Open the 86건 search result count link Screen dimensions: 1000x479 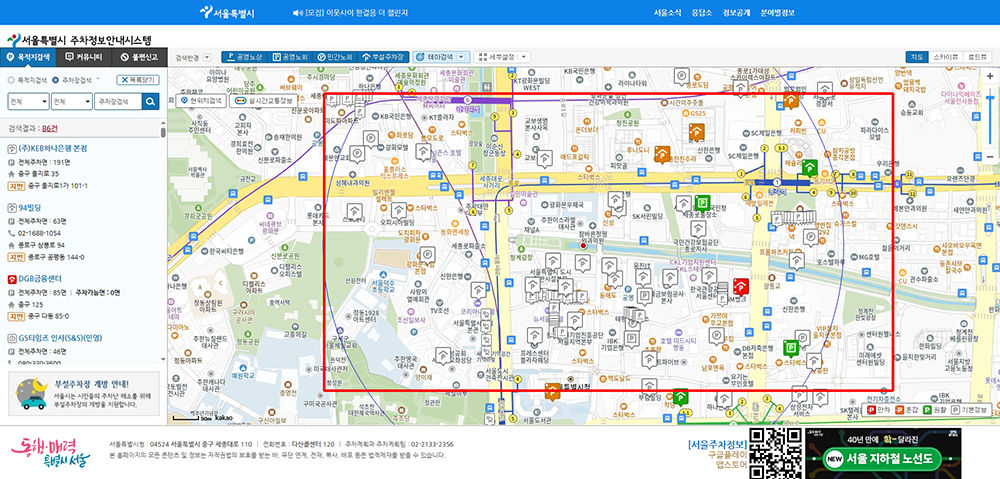coord(50,128)
